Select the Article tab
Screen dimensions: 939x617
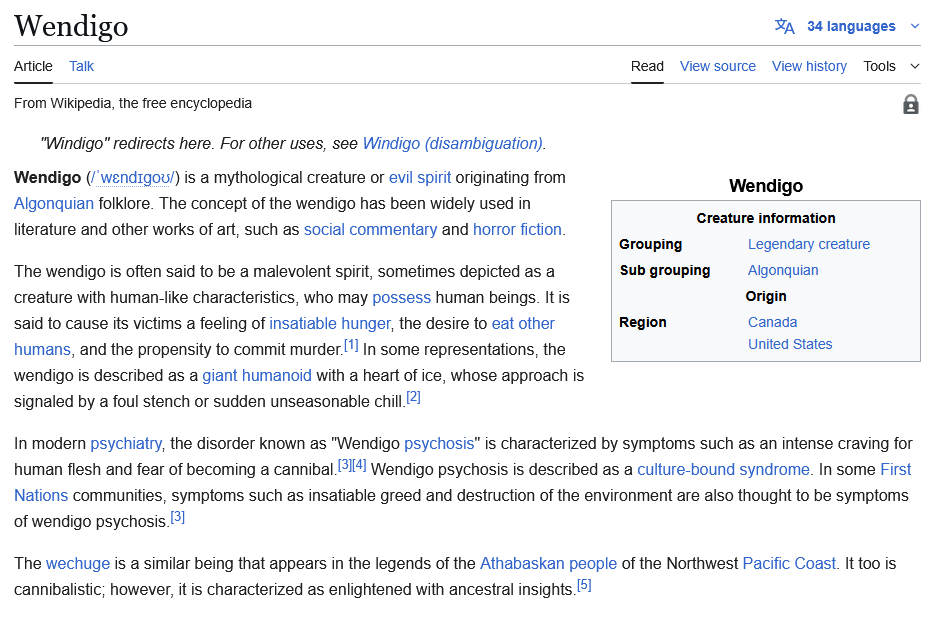coord(34,66)
